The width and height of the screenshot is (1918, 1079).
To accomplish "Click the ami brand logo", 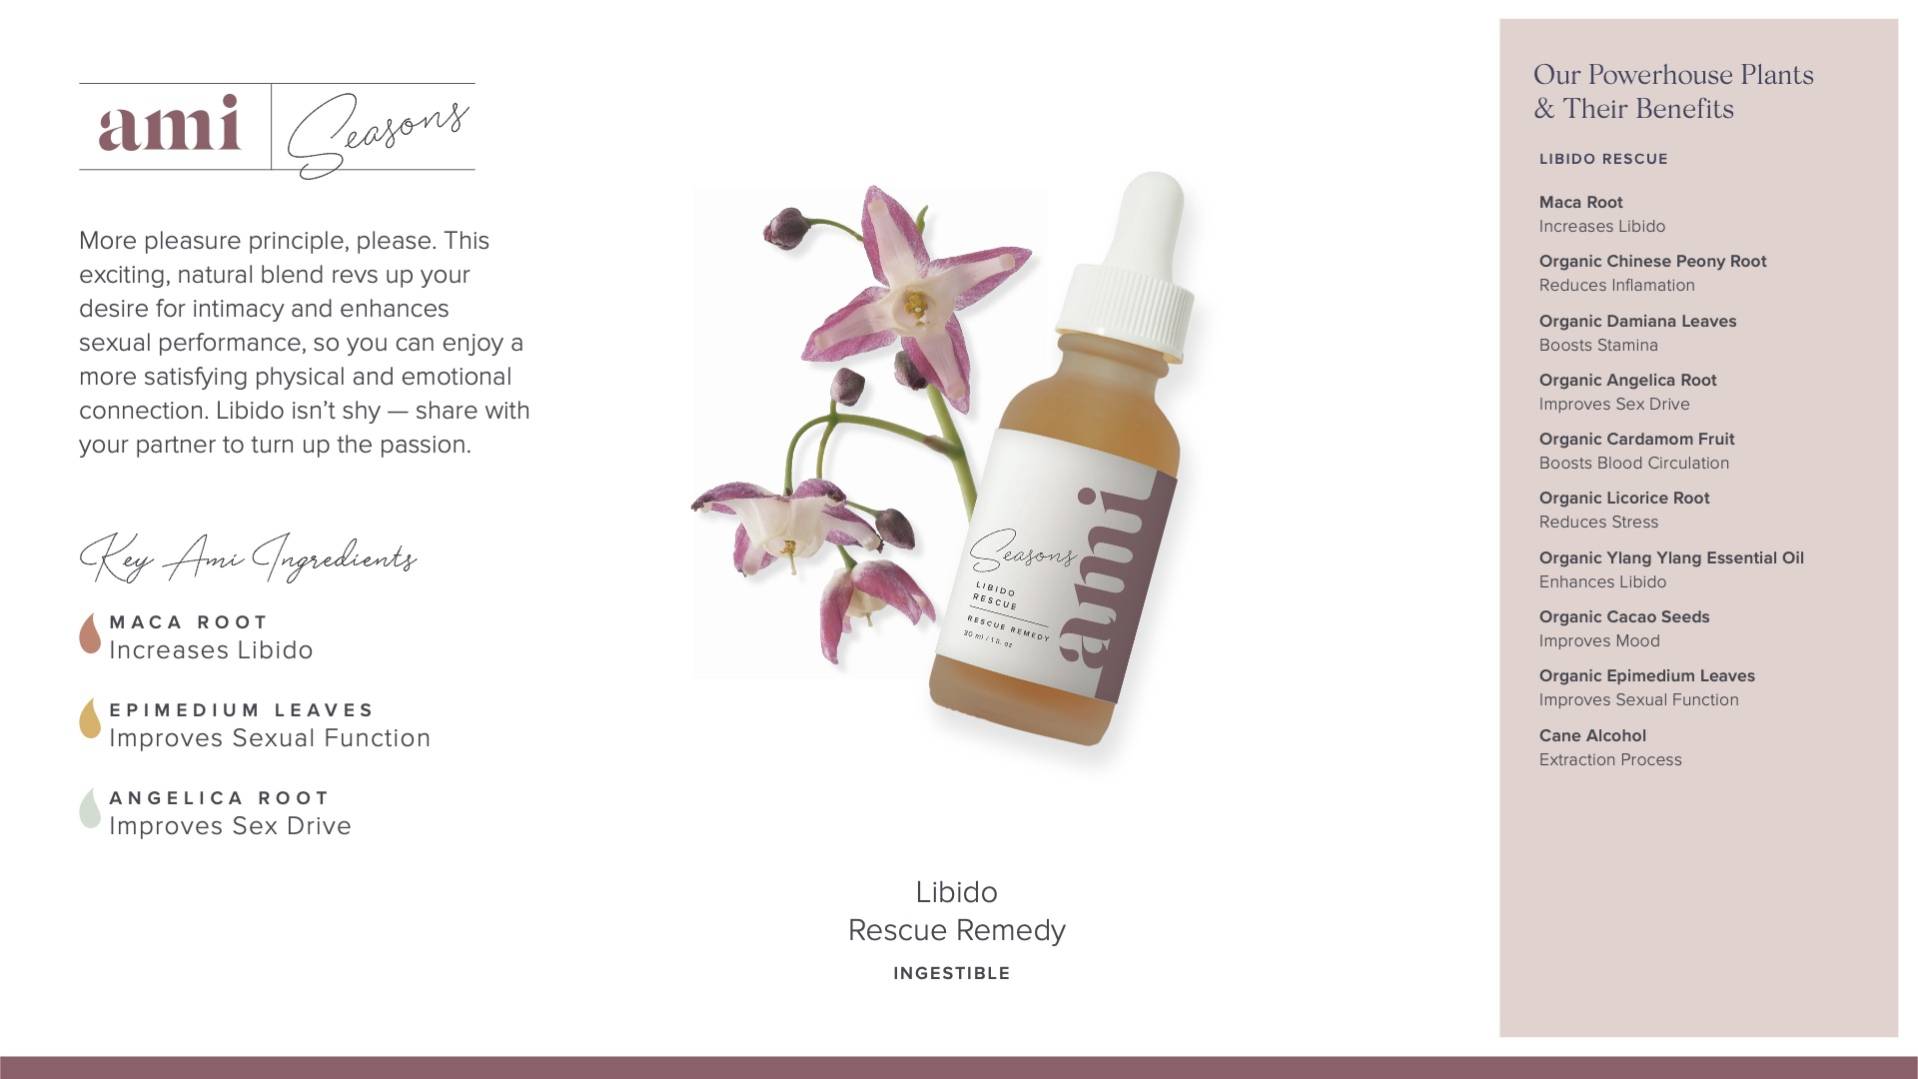I will pos(170,124).
